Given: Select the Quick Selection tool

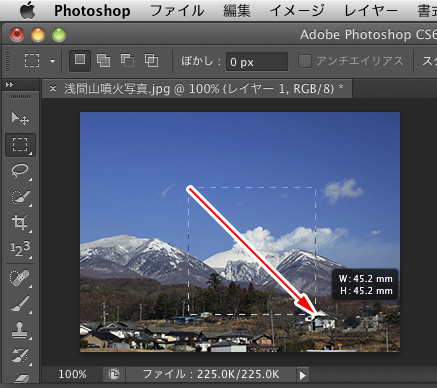Looking at the screenshot, I should pyautogui.click(x=20, y=197).
